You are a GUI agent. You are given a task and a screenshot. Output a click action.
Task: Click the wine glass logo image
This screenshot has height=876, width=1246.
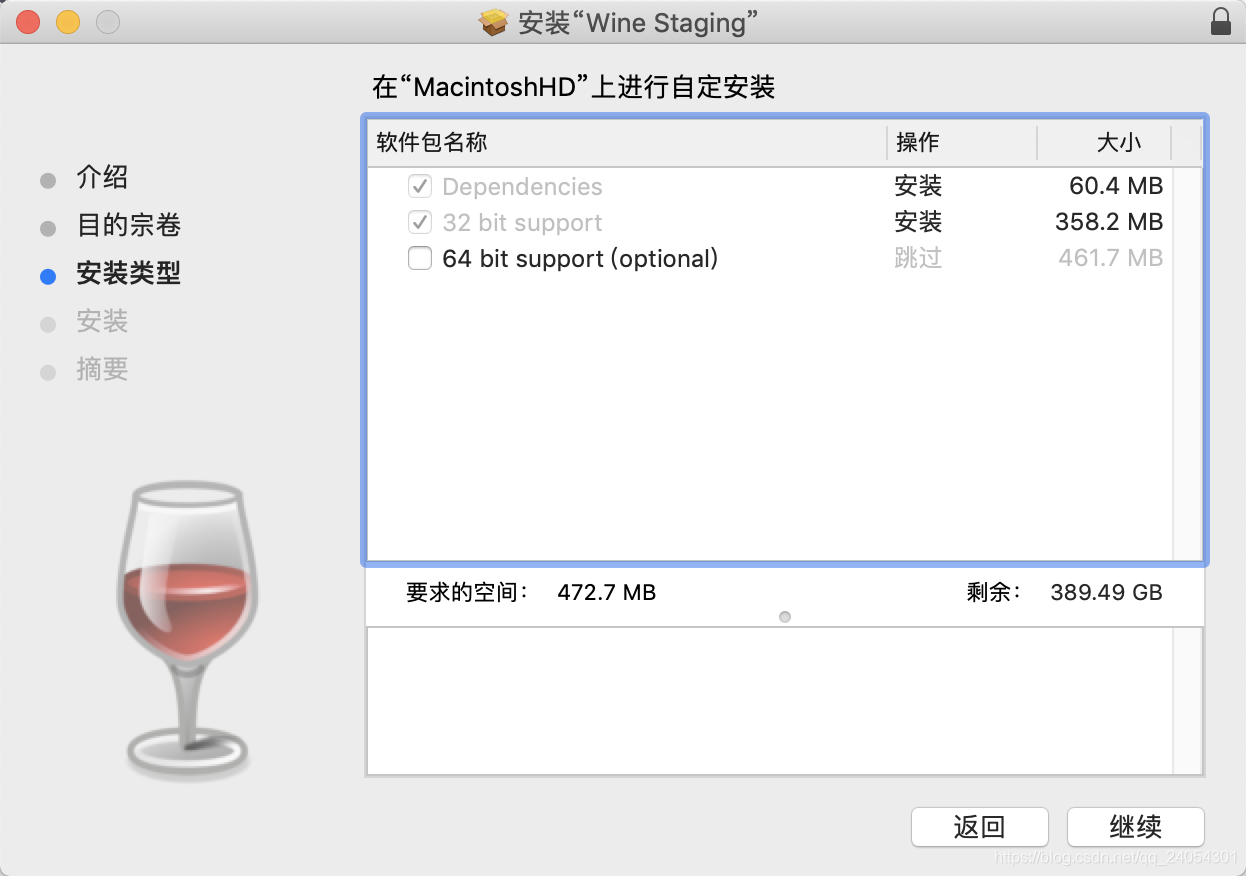click(x=188, y=631)
